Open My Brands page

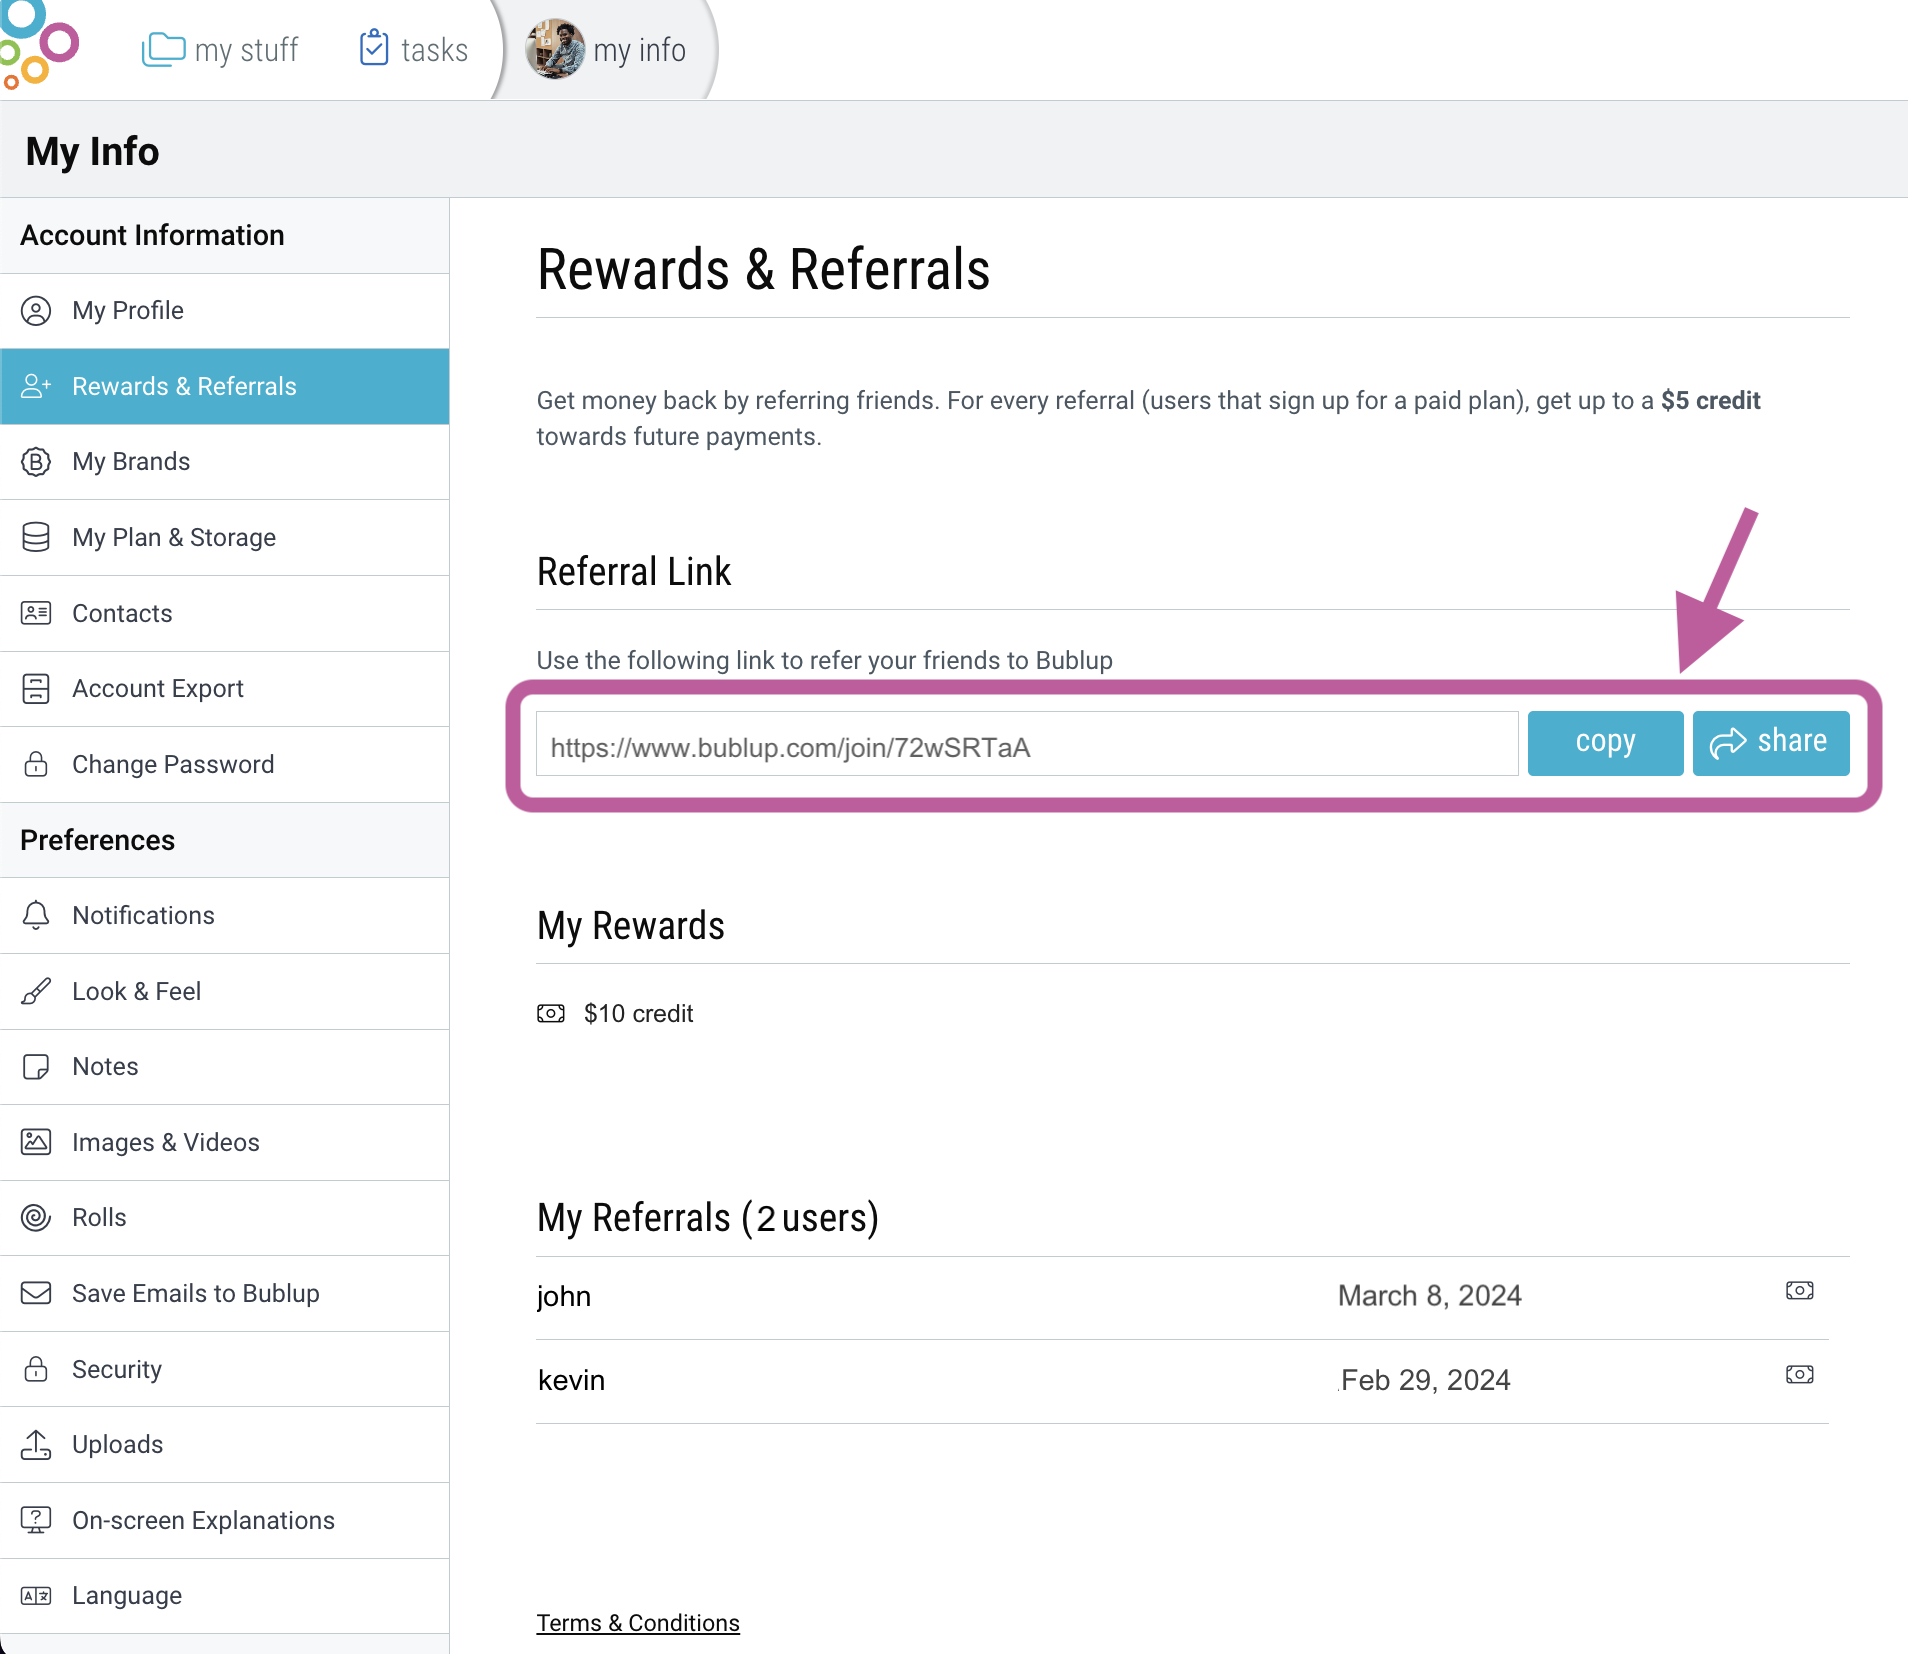(x=224, y=462)
